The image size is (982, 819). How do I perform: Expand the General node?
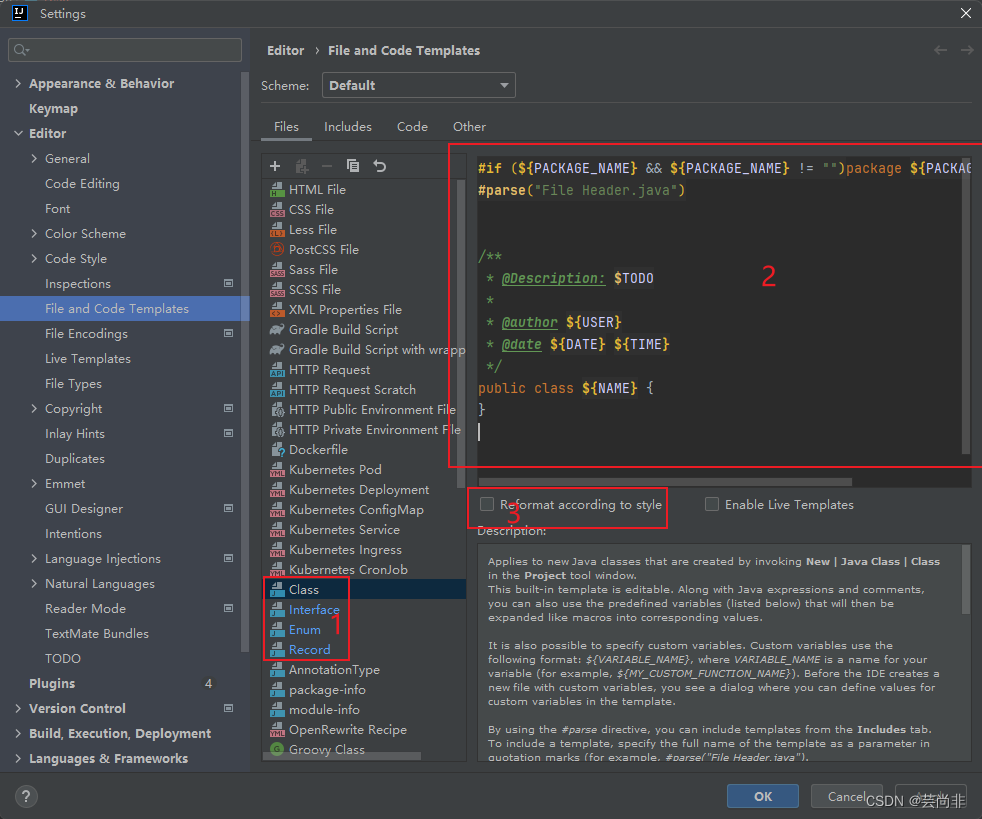(34, 158)
